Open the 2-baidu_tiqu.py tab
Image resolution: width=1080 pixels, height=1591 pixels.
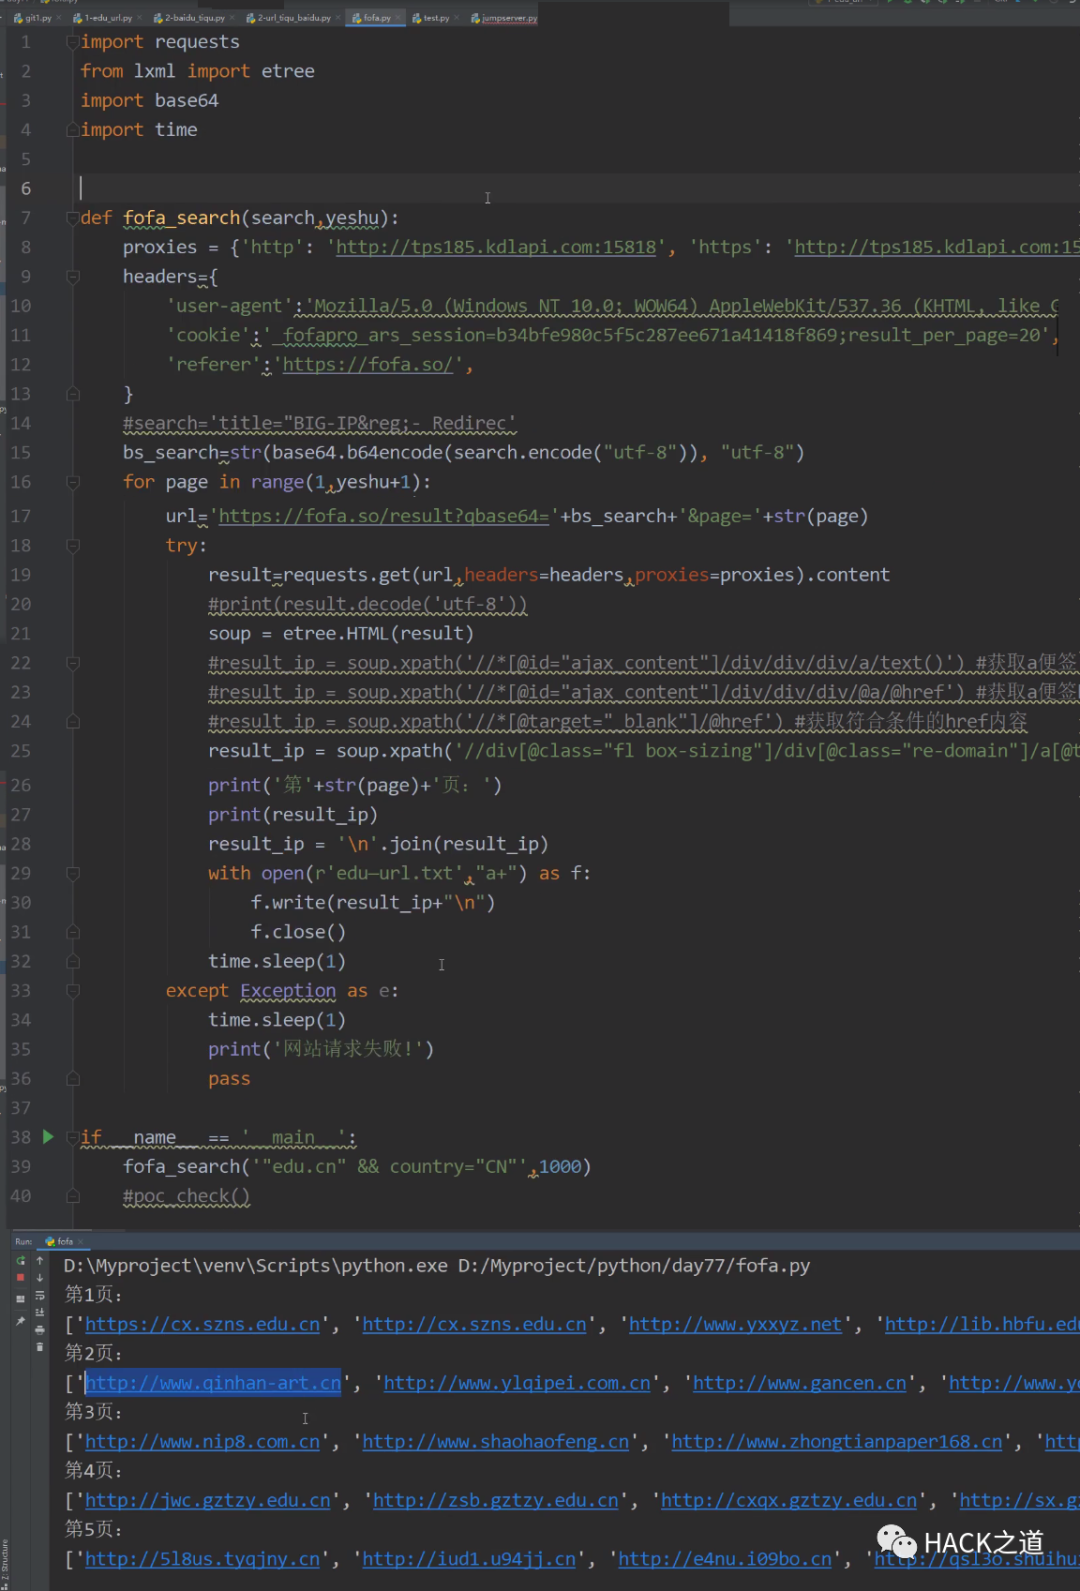point(190,18)
